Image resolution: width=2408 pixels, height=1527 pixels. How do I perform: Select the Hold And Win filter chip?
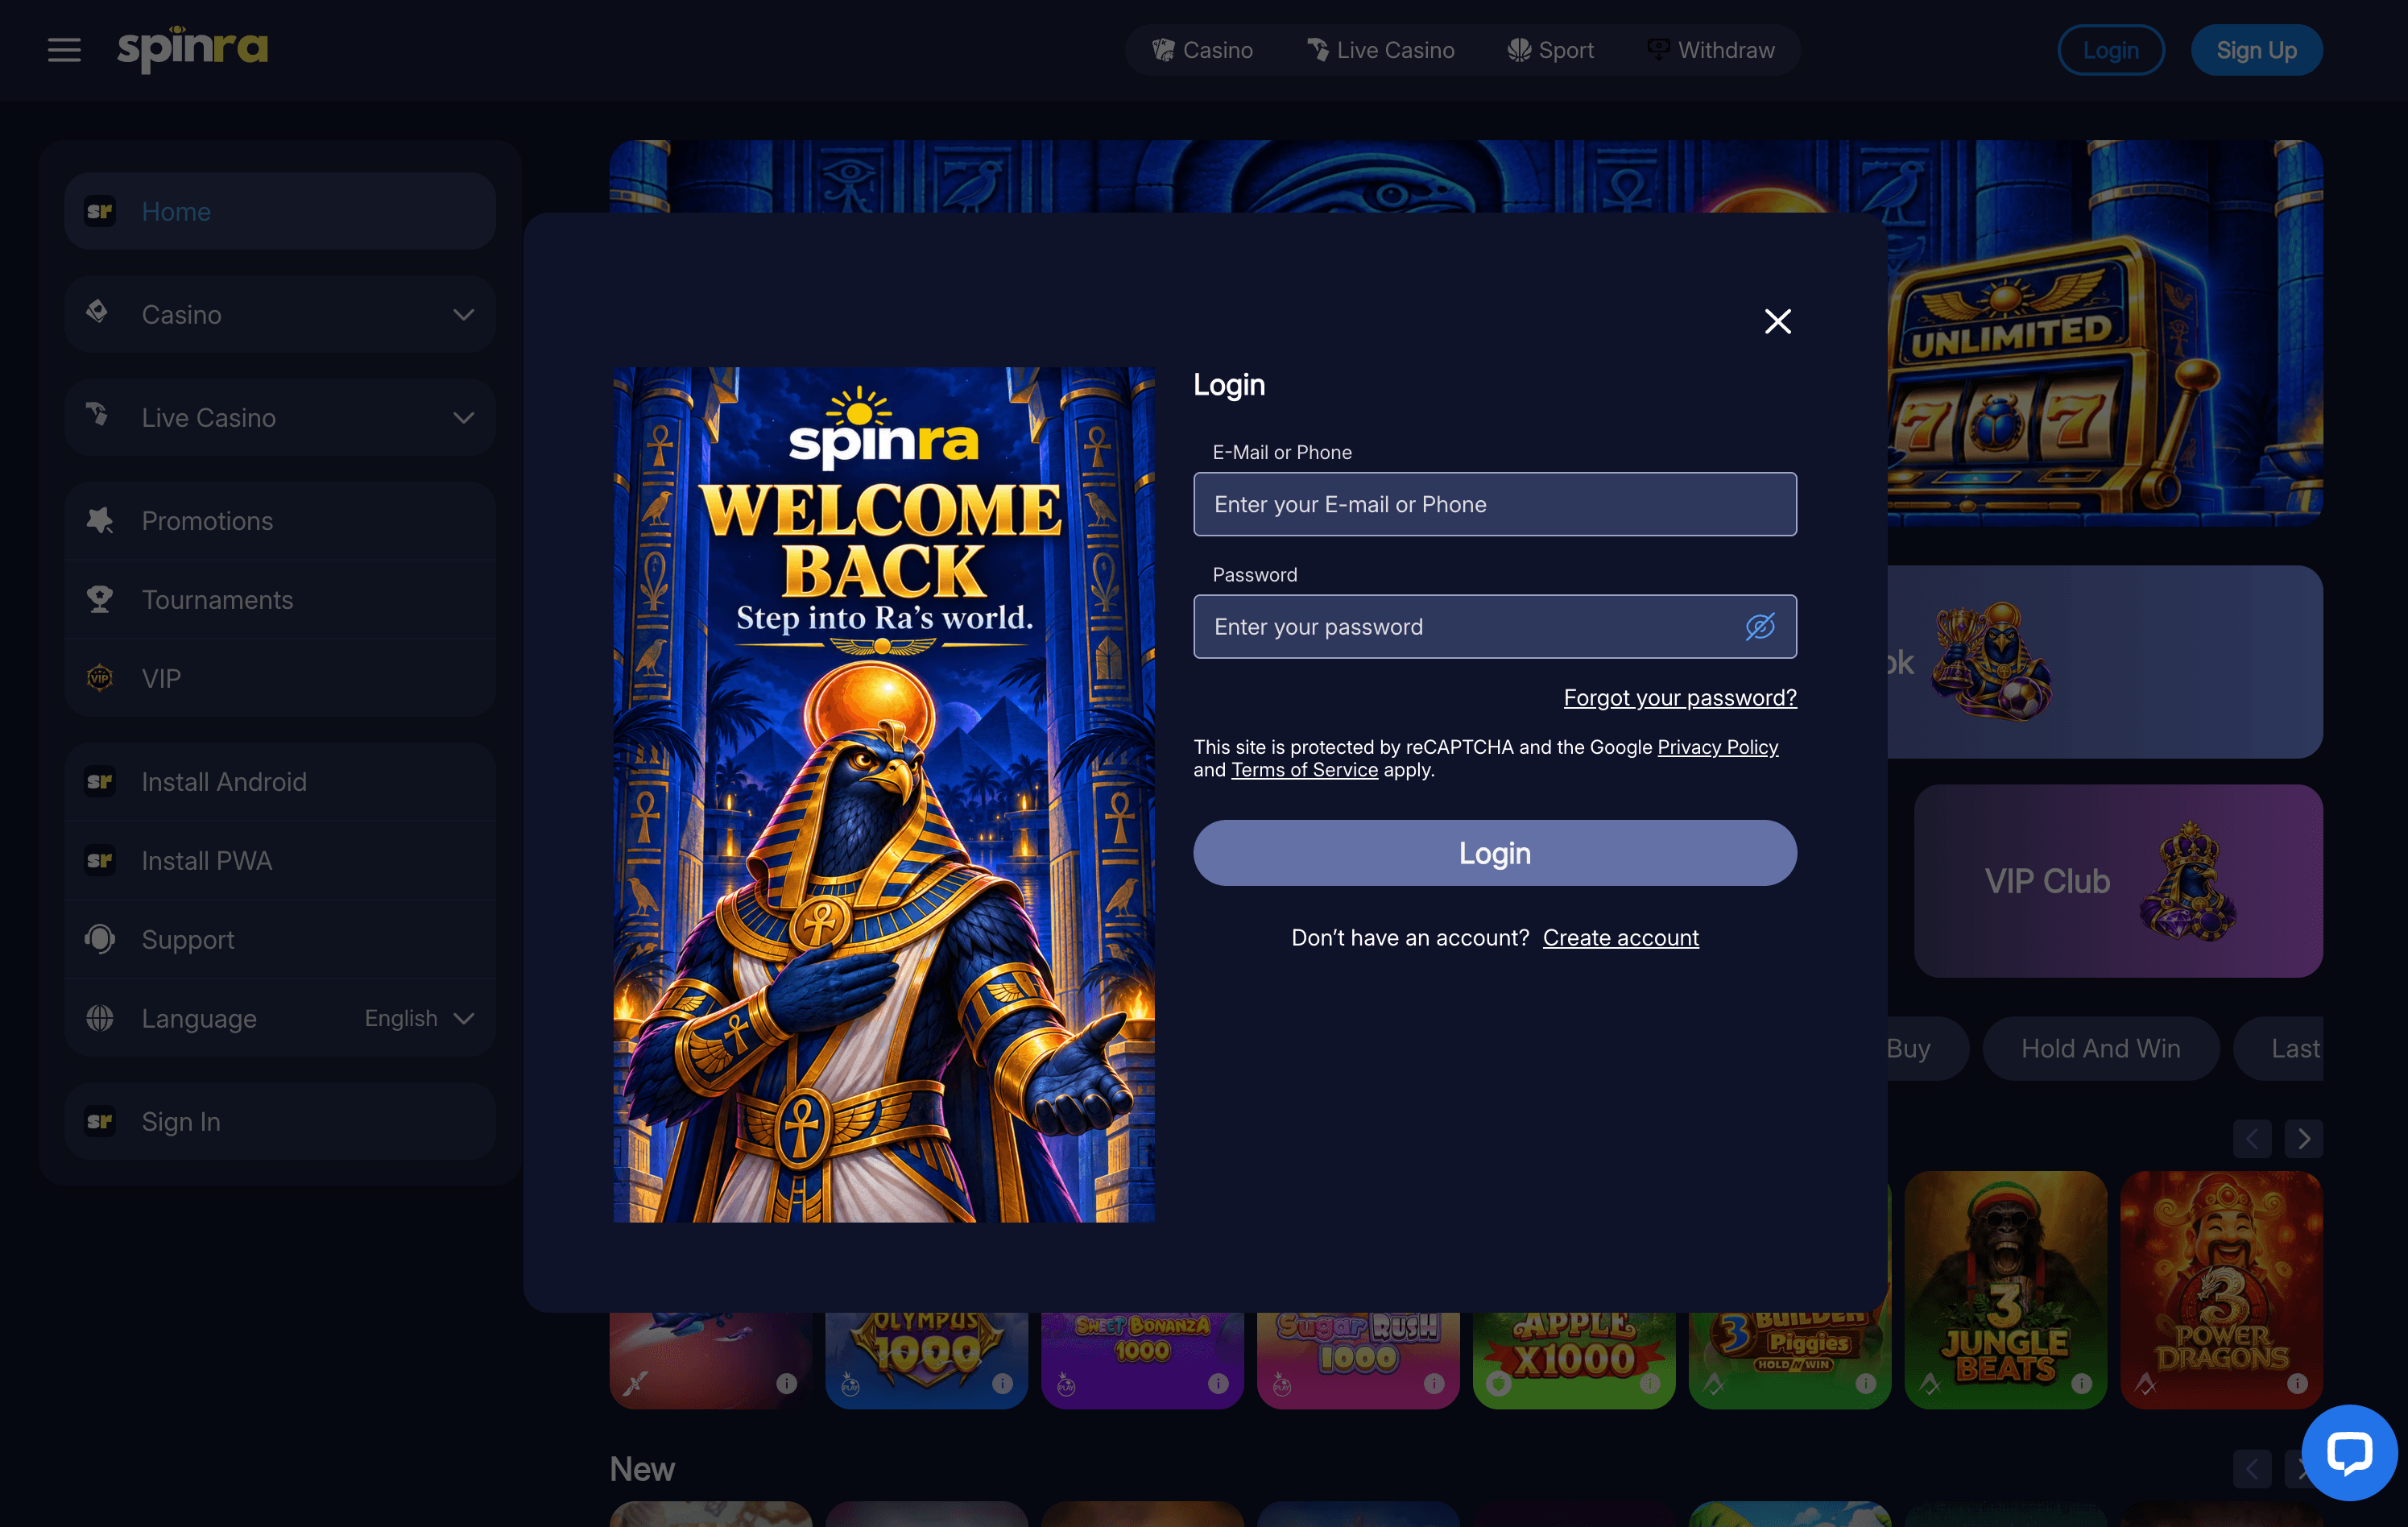[x=2100, y=1048]
